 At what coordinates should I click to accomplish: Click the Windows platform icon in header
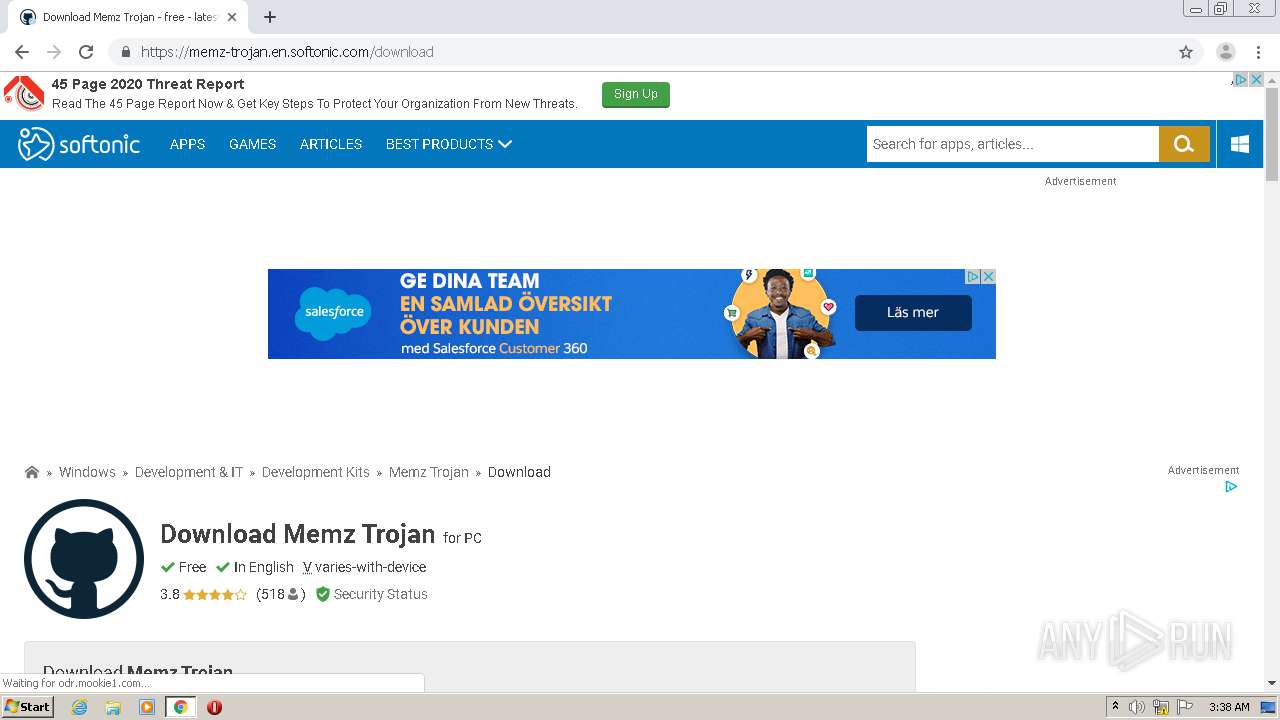pos(1240,144)
